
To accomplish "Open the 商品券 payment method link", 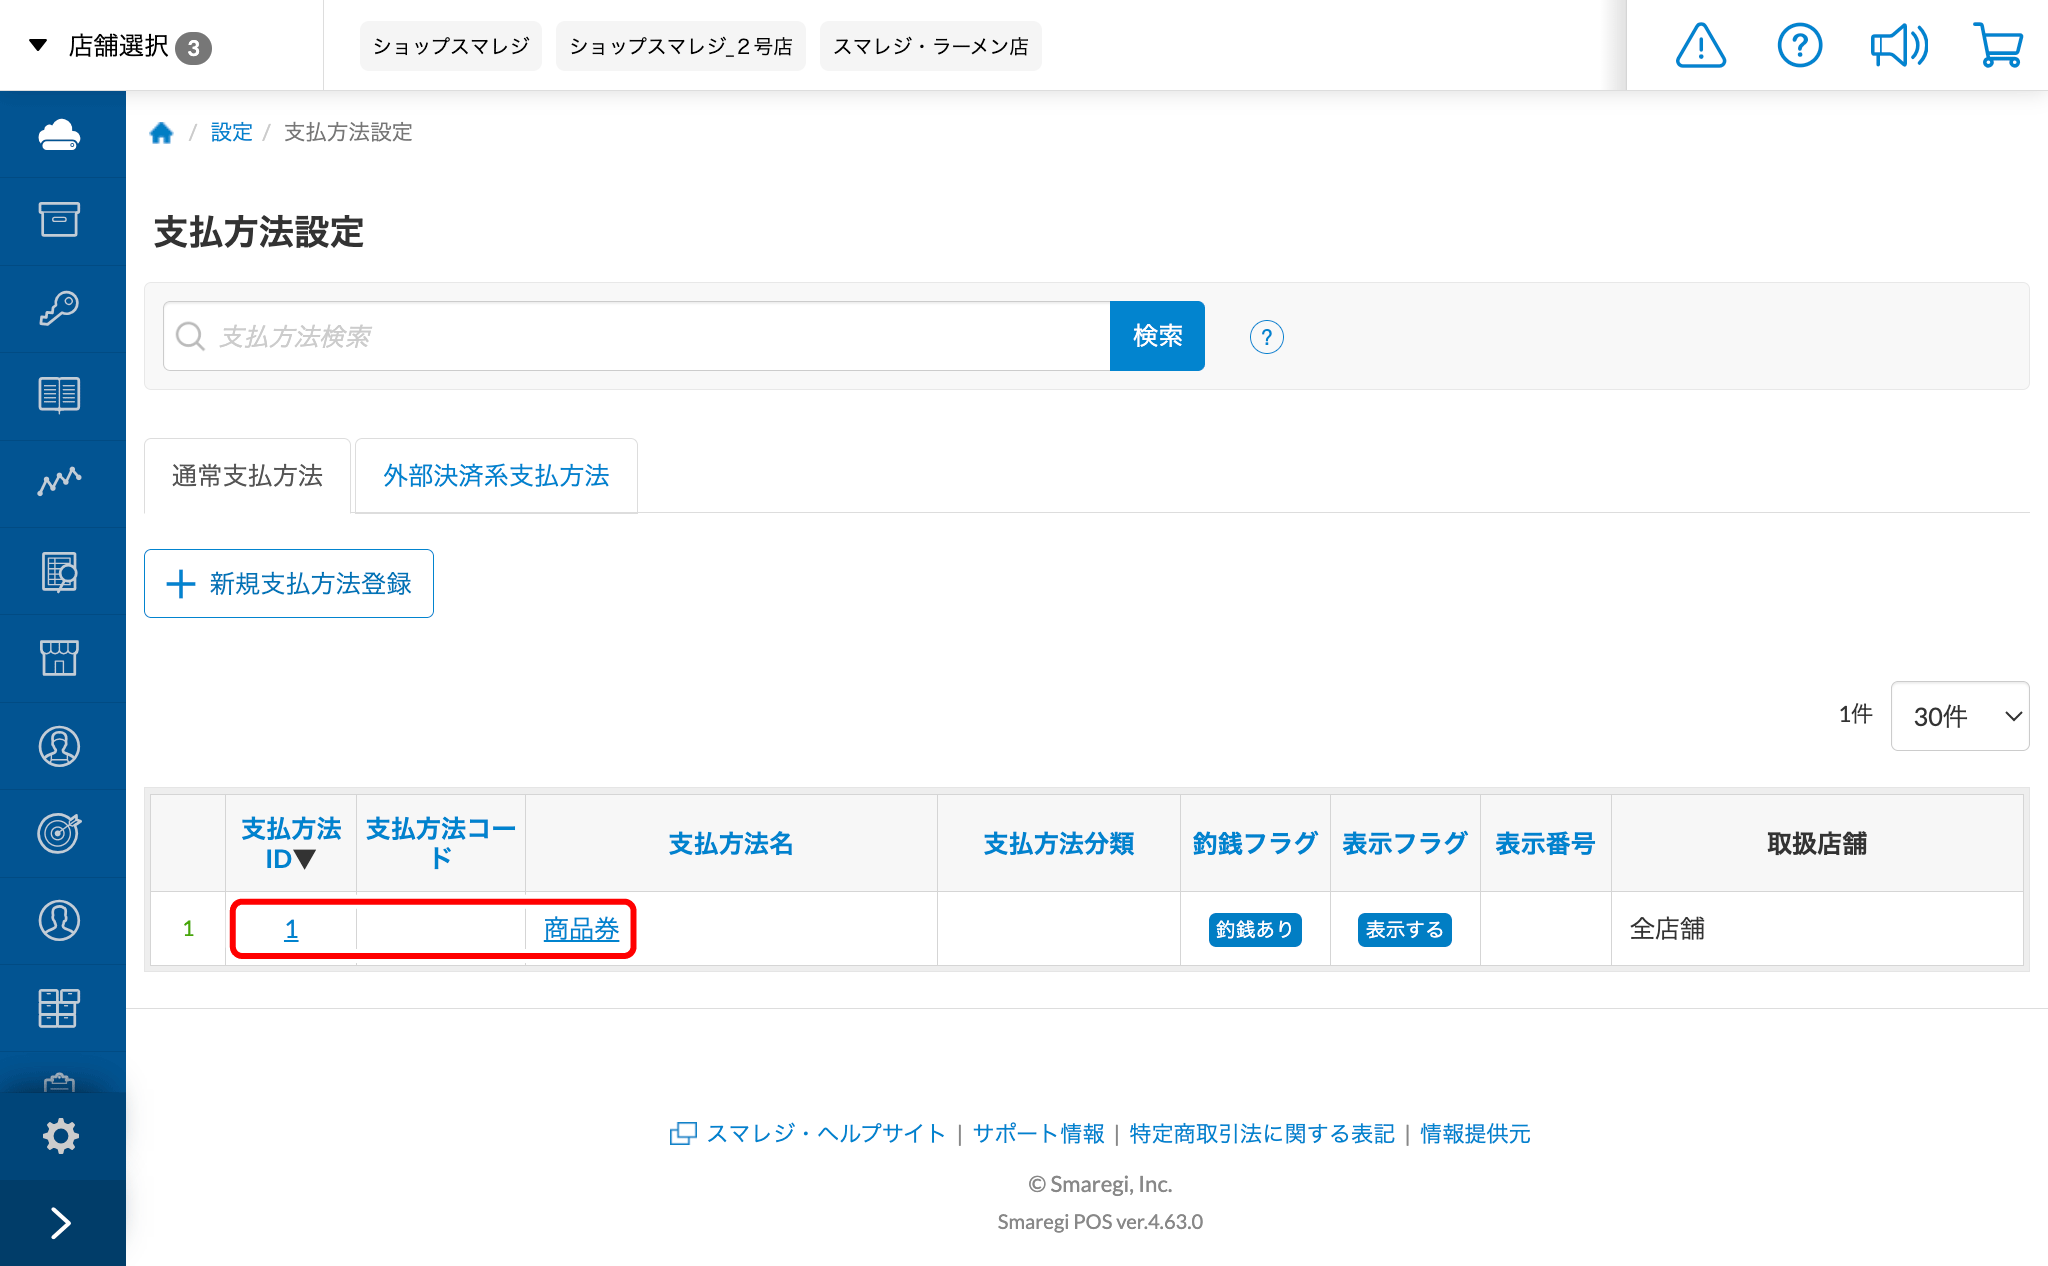I will [x=581, y=929].
